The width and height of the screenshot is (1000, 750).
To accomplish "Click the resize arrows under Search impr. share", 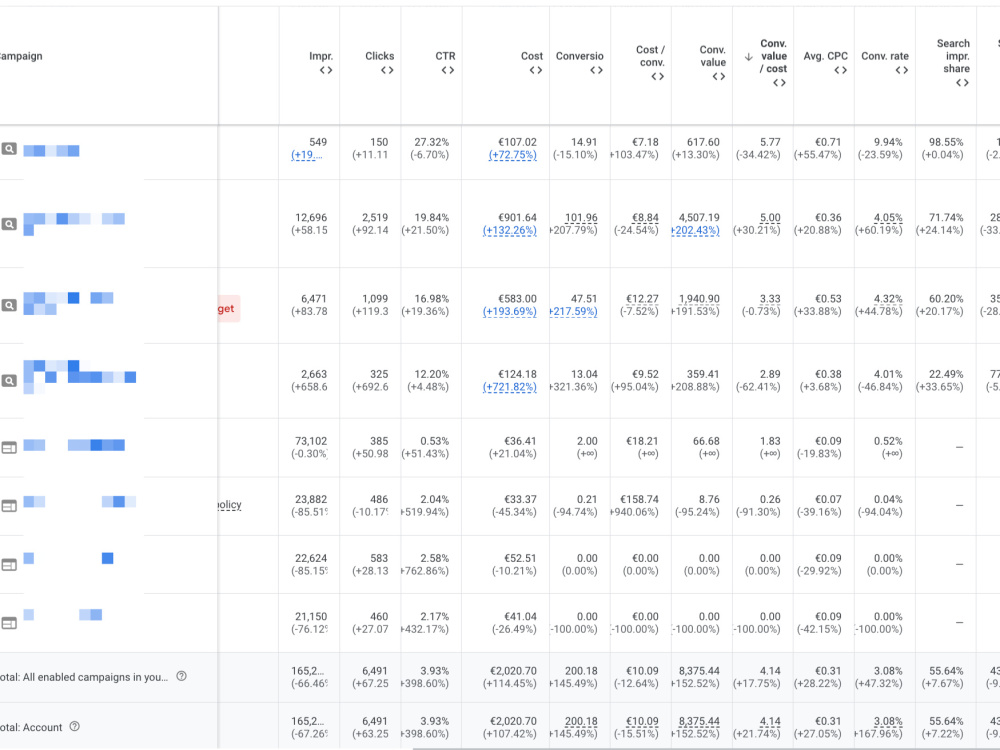I will pos(962,83).
